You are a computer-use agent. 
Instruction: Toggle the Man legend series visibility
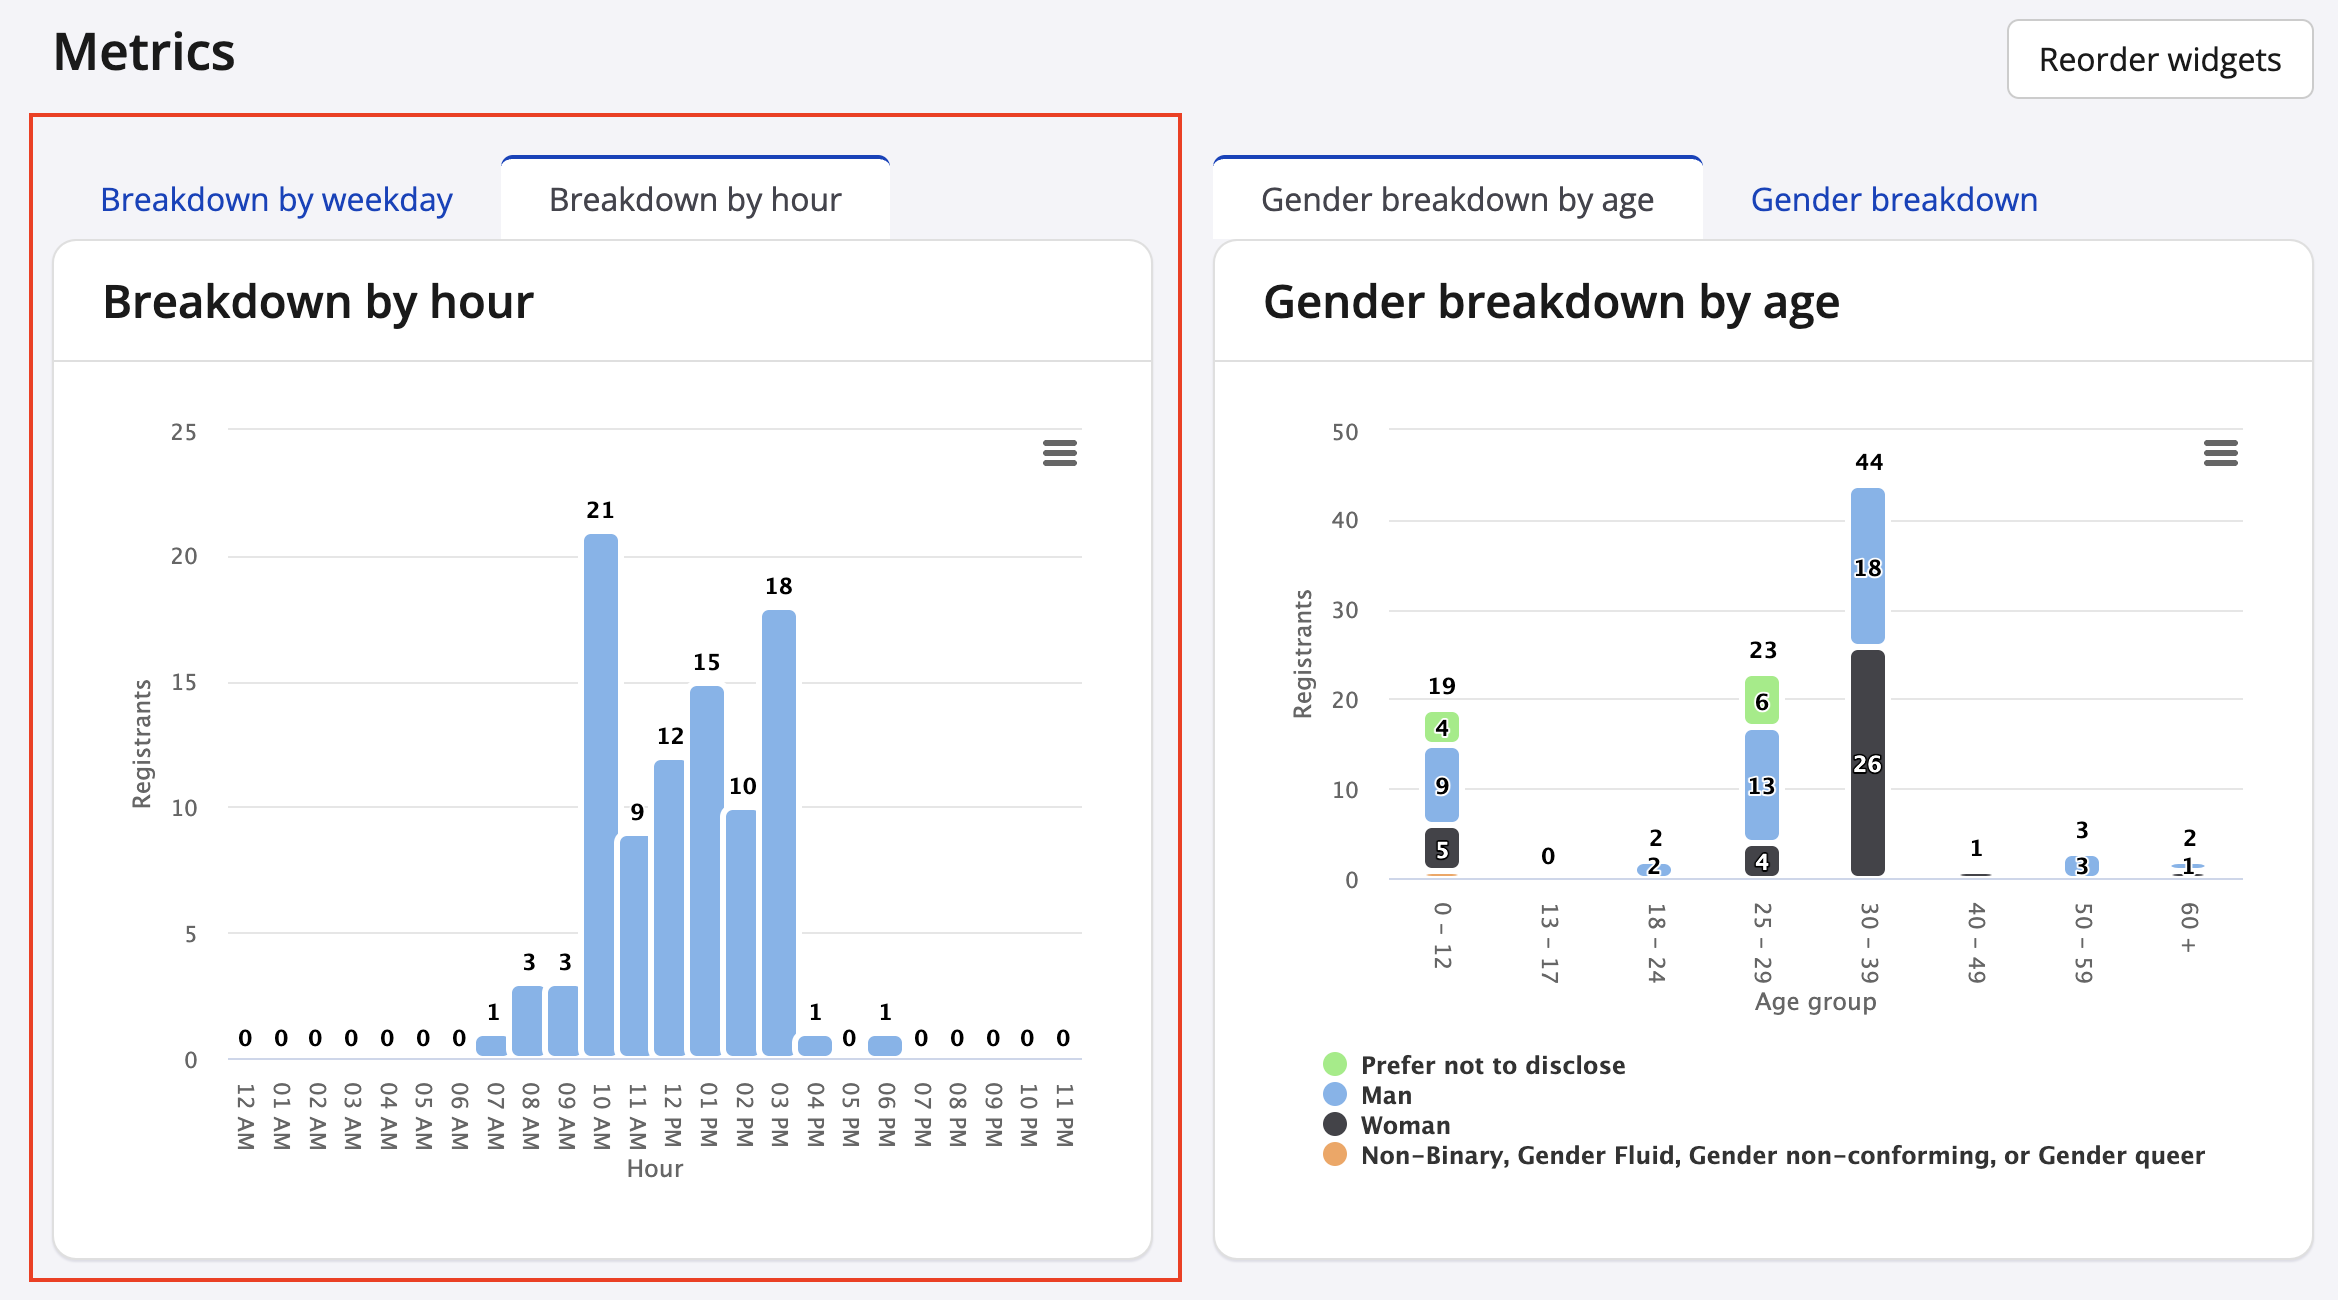tap(1385, 1095)
